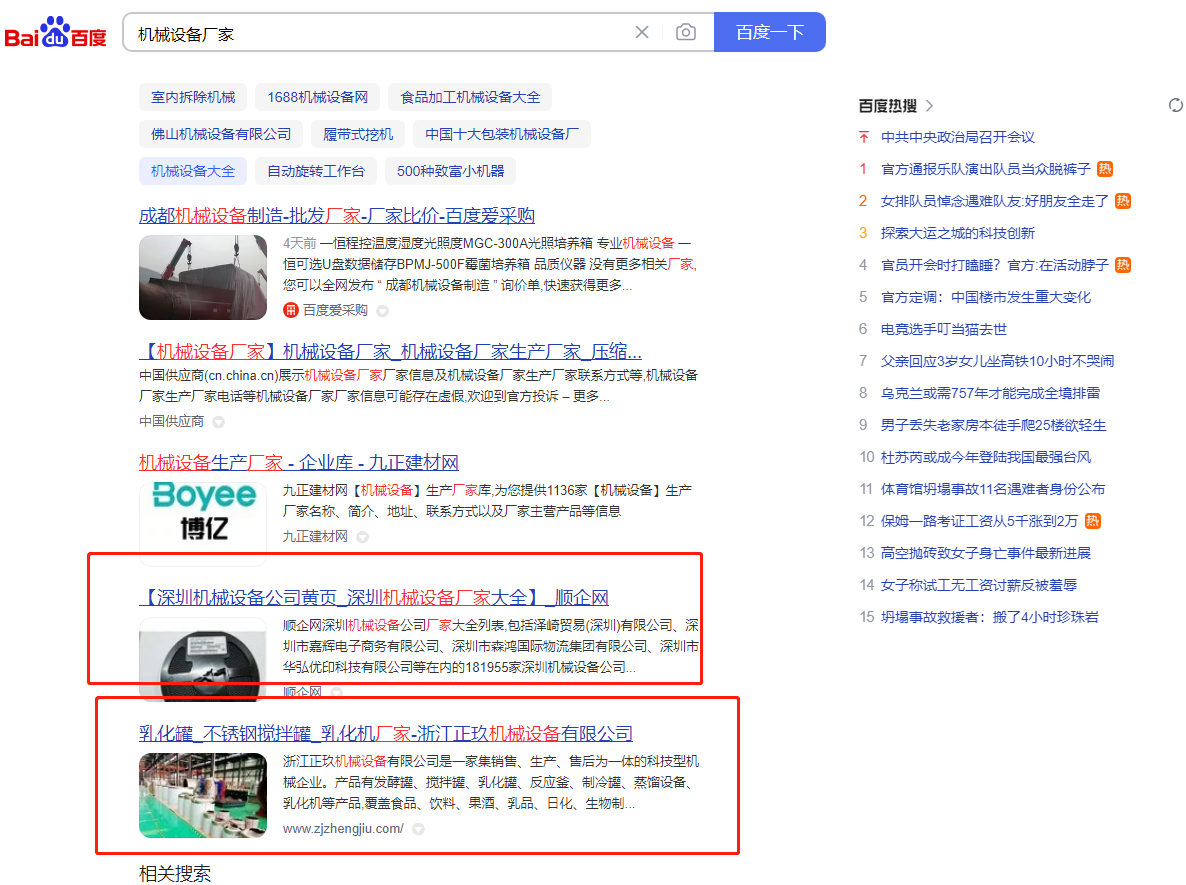Select the 食品加工机械设备大全 suggestion chip
Image resolution: width=1186 pixels, height=885 pixels.
pos(470,97)
